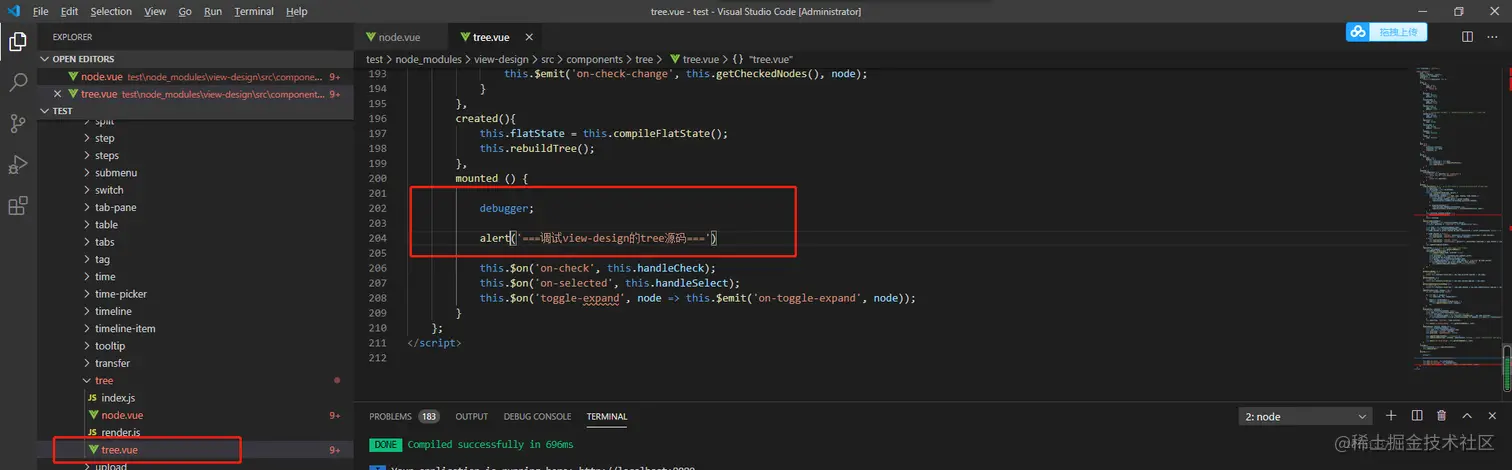Image resolution: width=1512 pixels, height=470 pixels.
Task: Expand the tag folder
Action: [x=102, y=259]
